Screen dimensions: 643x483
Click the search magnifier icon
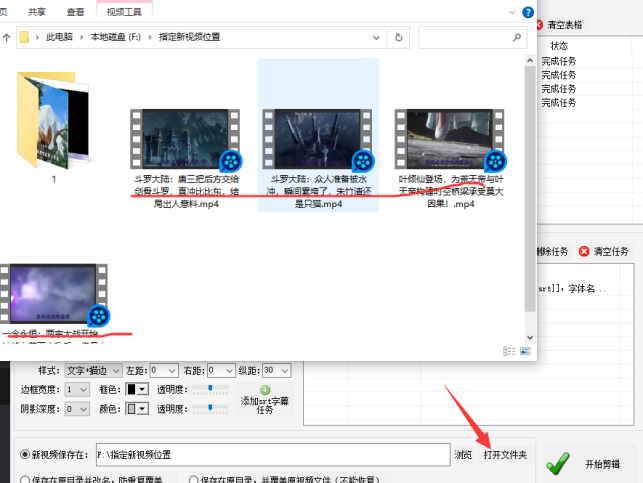517,37
